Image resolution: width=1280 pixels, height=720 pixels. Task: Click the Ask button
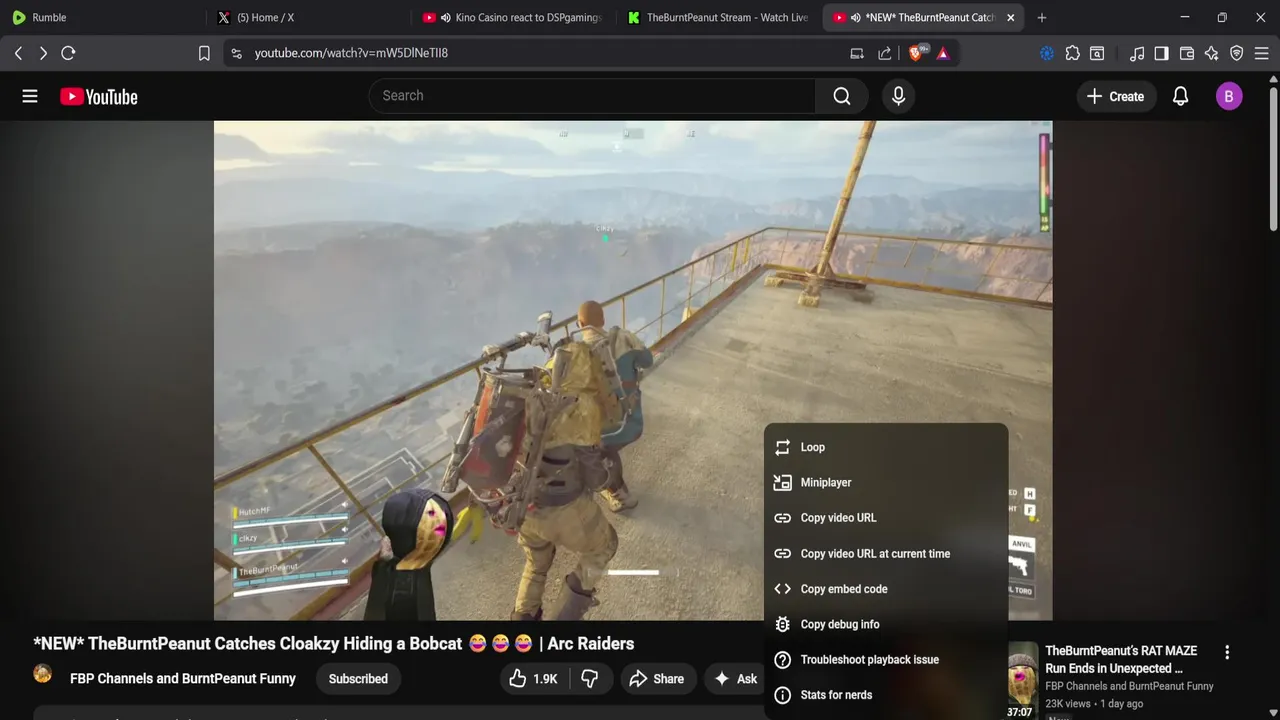736,679
